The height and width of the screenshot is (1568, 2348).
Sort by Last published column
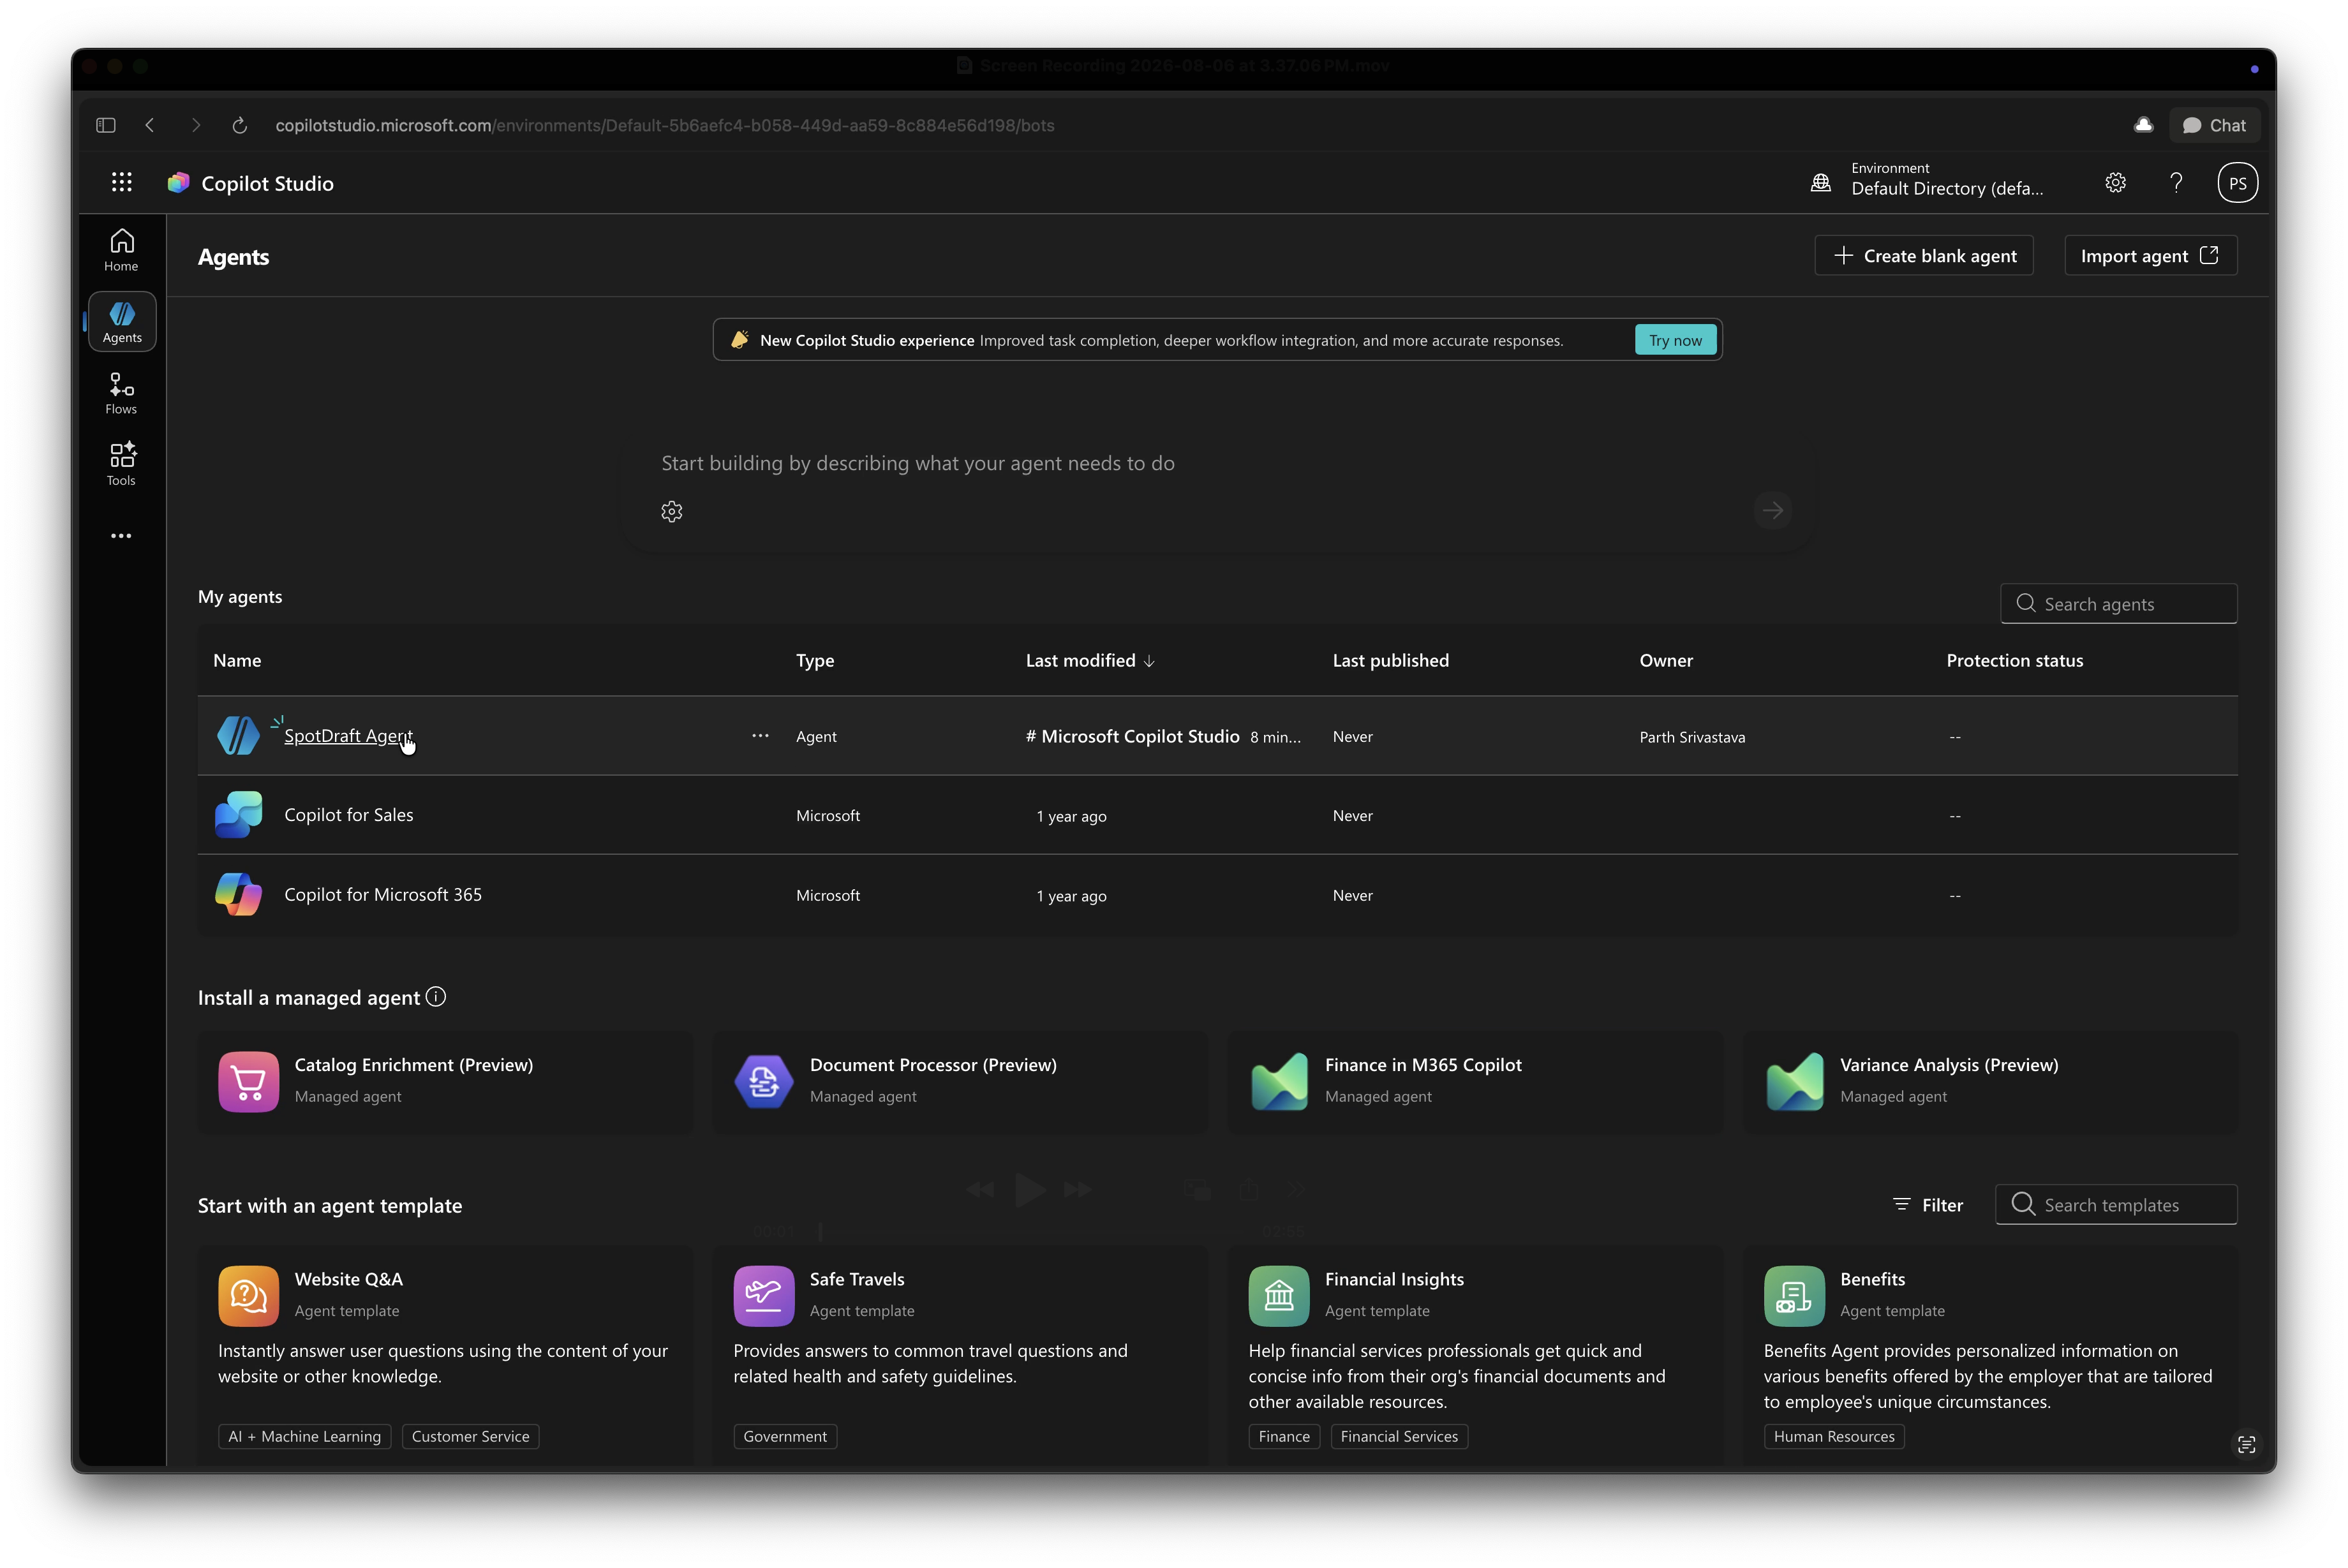tap(1390, 660)
